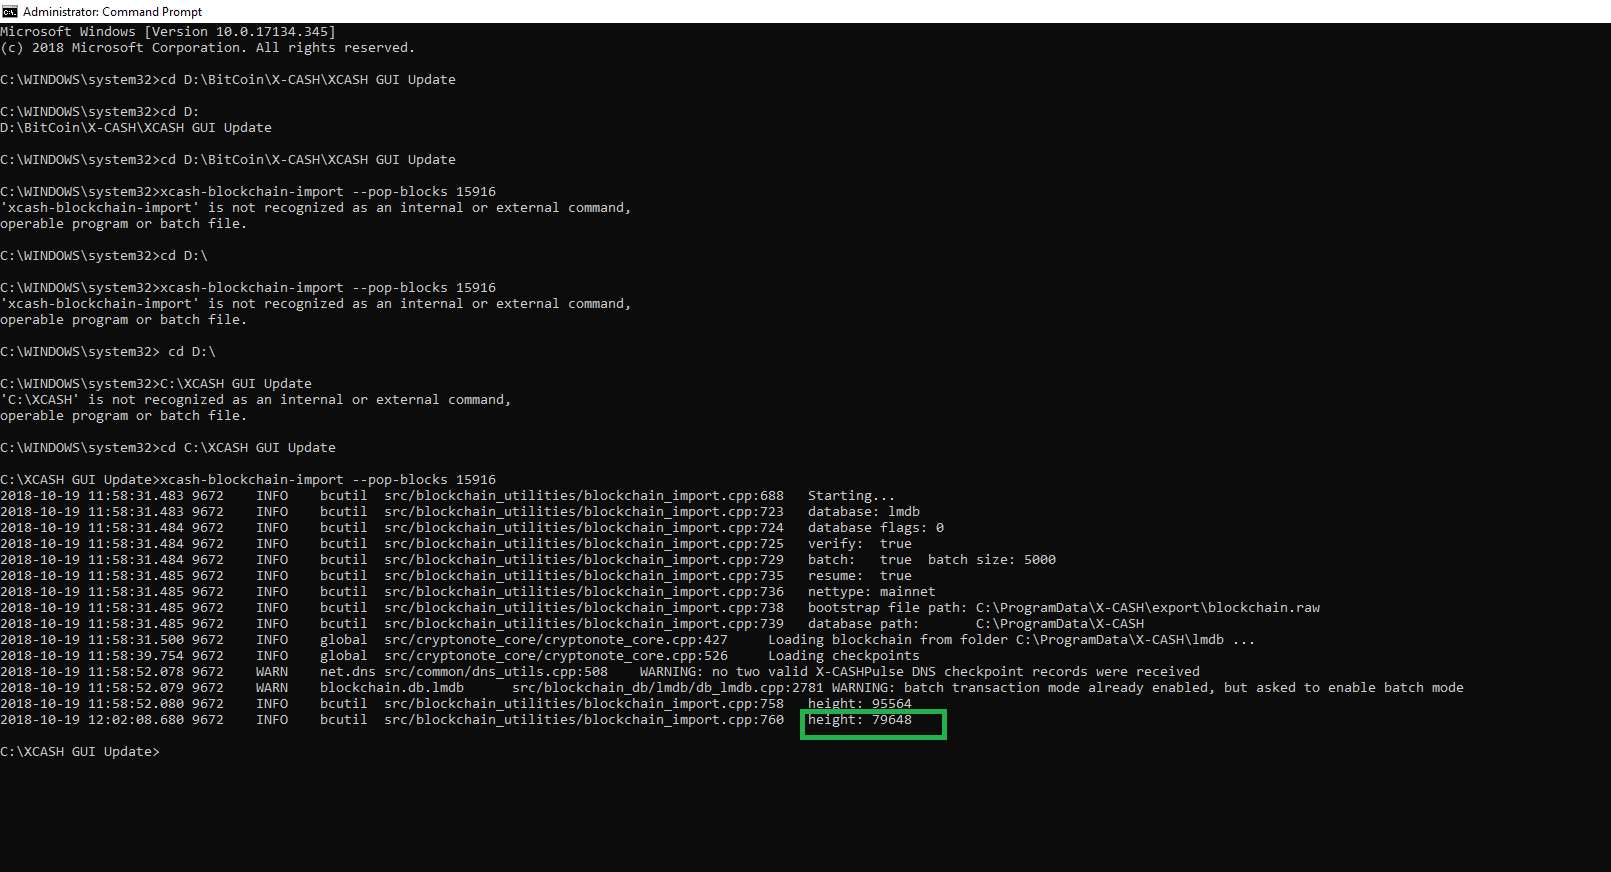Screen dimensions: 1611x872
Task: Click the '(c) 2018 Microsoft Corporation' copyright line
Action: tap(207, 48)
